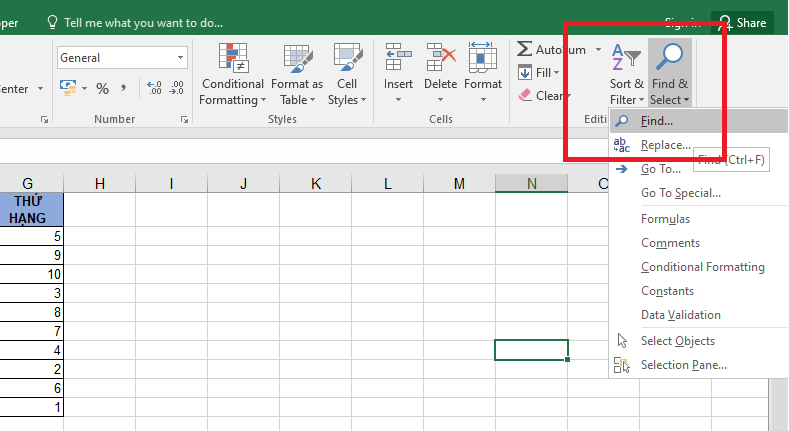Apply Comma Style format
789x431 pixels.
pyautogui.click(x=123, y=89)
